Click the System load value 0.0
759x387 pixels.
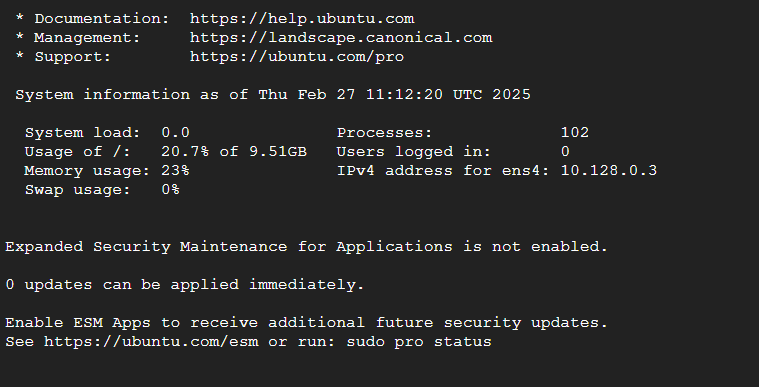click(175, 133)
